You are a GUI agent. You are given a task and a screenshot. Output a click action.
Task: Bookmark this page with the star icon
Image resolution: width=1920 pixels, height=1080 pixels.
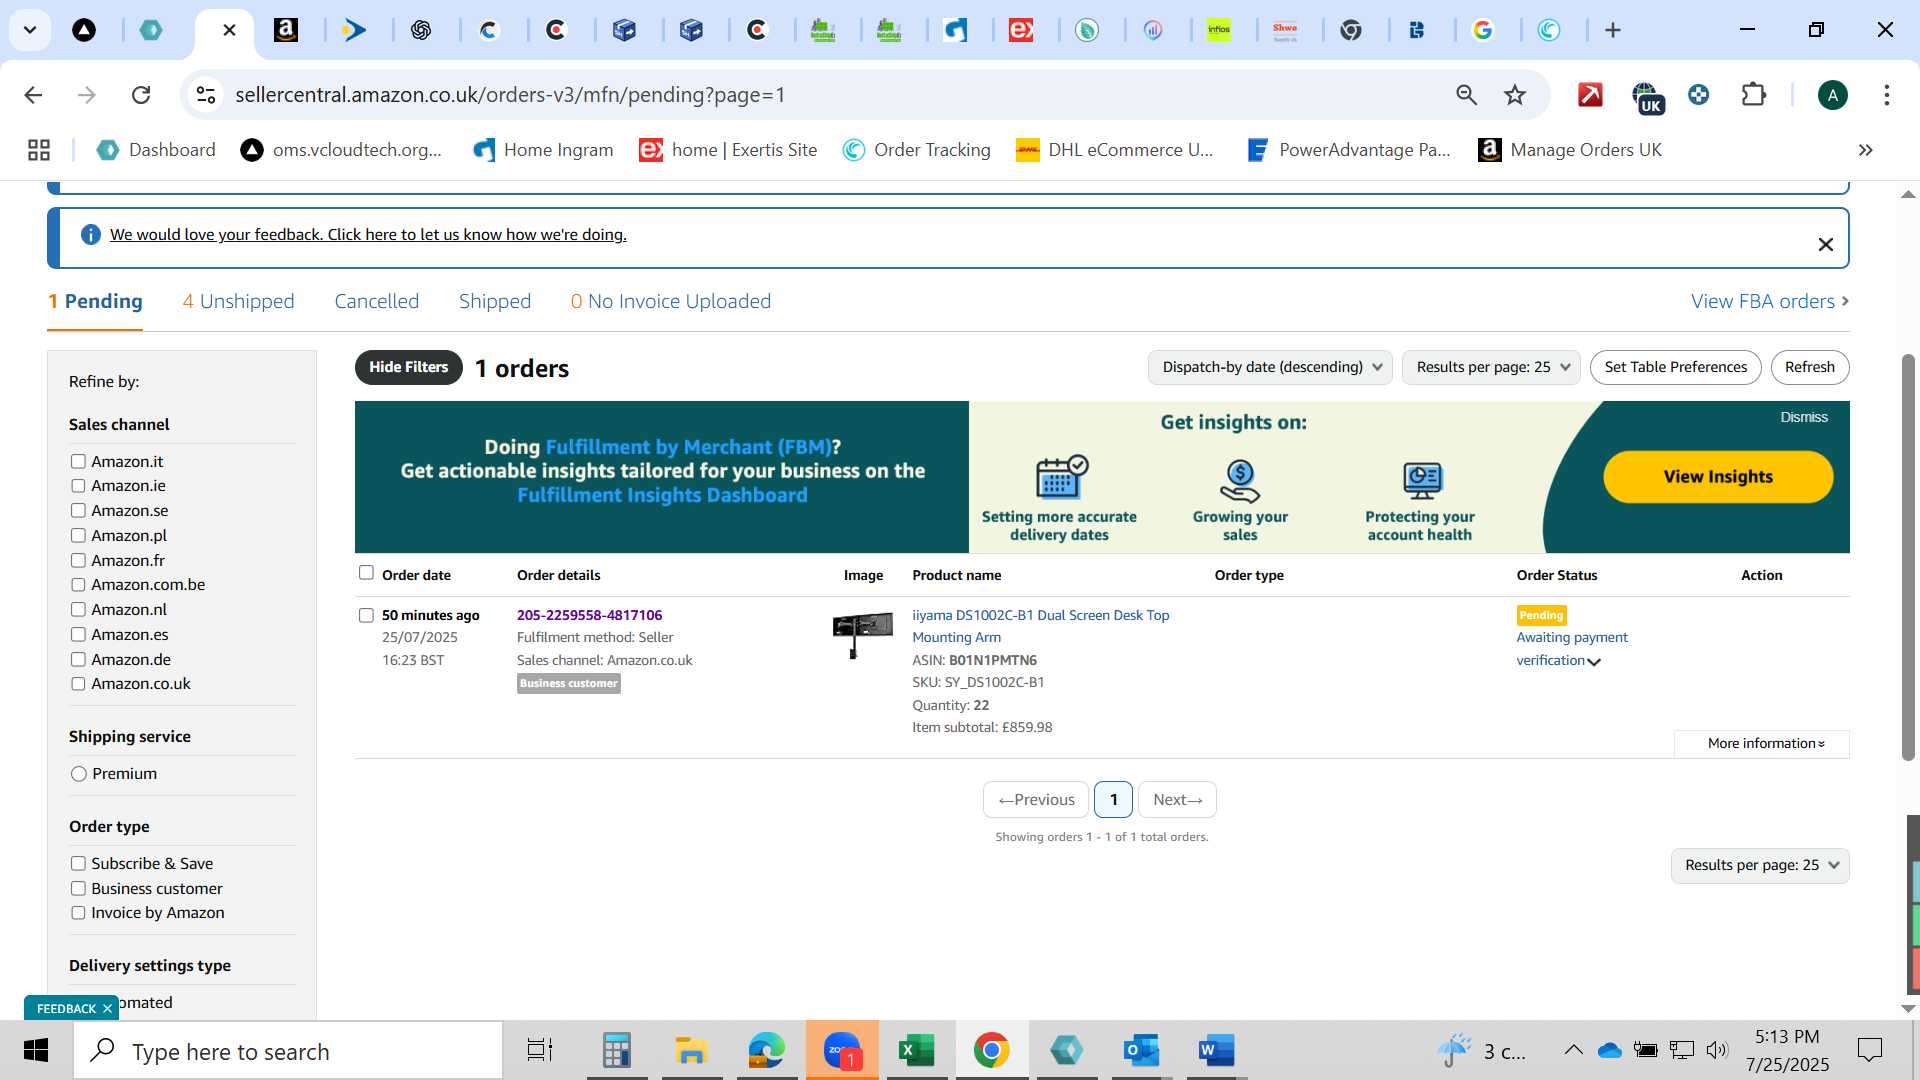pyautogui.click(x=1515, y=95)
